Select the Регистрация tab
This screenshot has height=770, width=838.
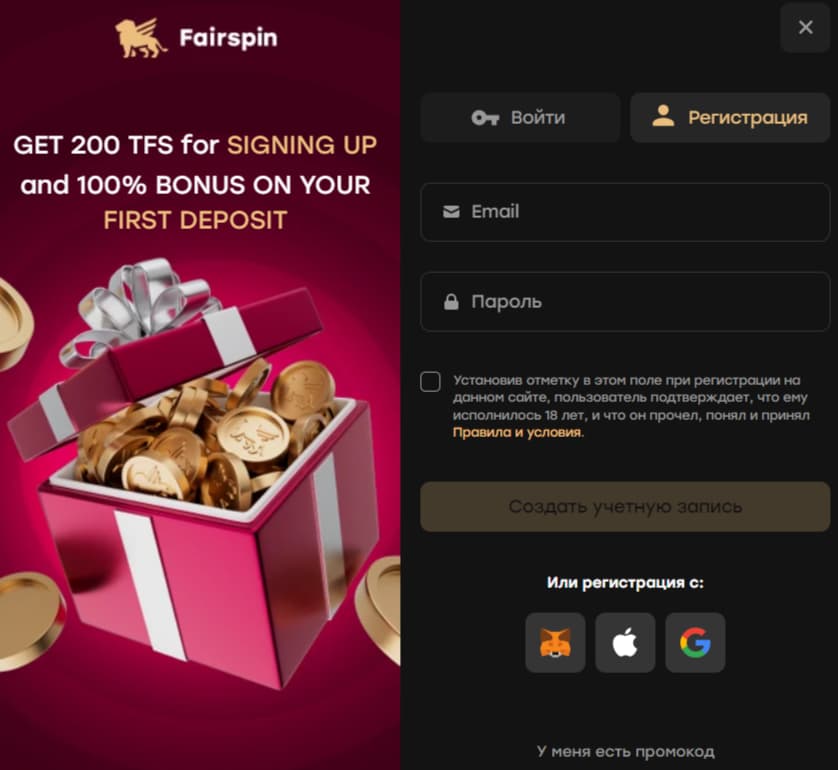tap(730, 118)
